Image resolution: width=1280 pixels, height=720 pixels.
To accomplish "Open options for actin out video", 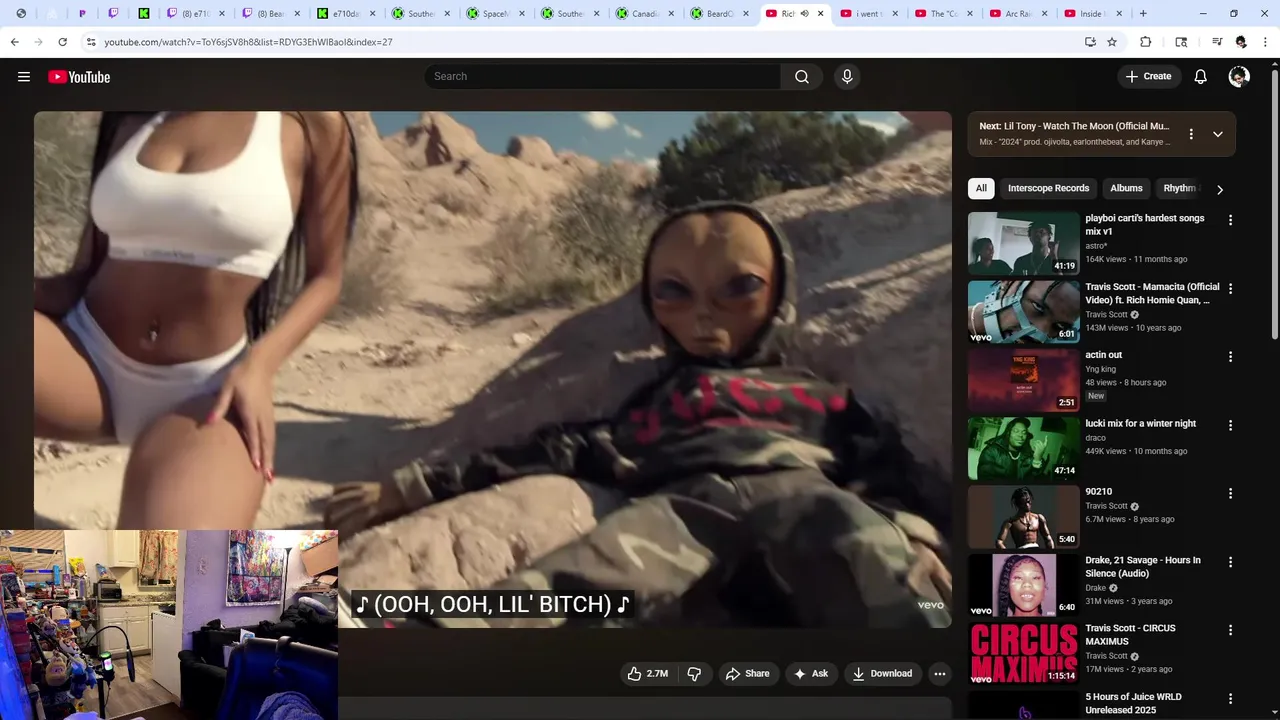I will pos(1230,356).
